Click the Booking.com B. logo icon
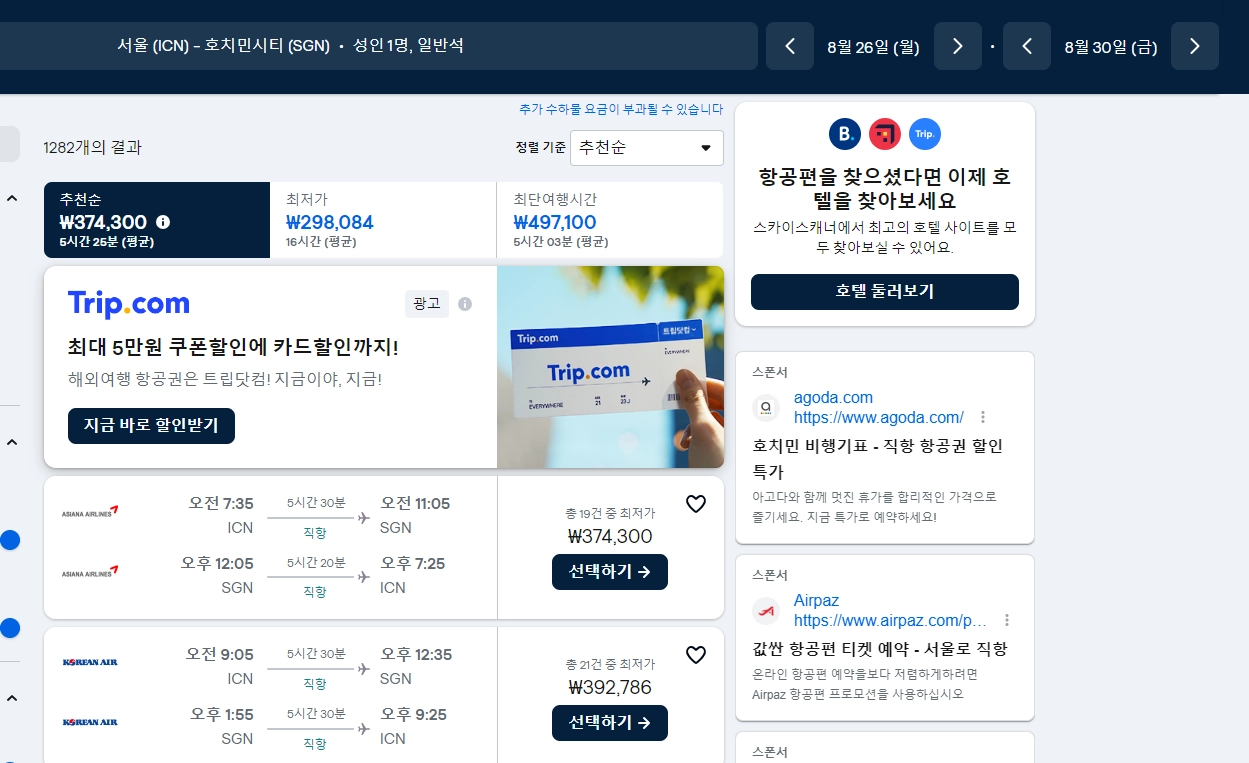 point(845,134)
